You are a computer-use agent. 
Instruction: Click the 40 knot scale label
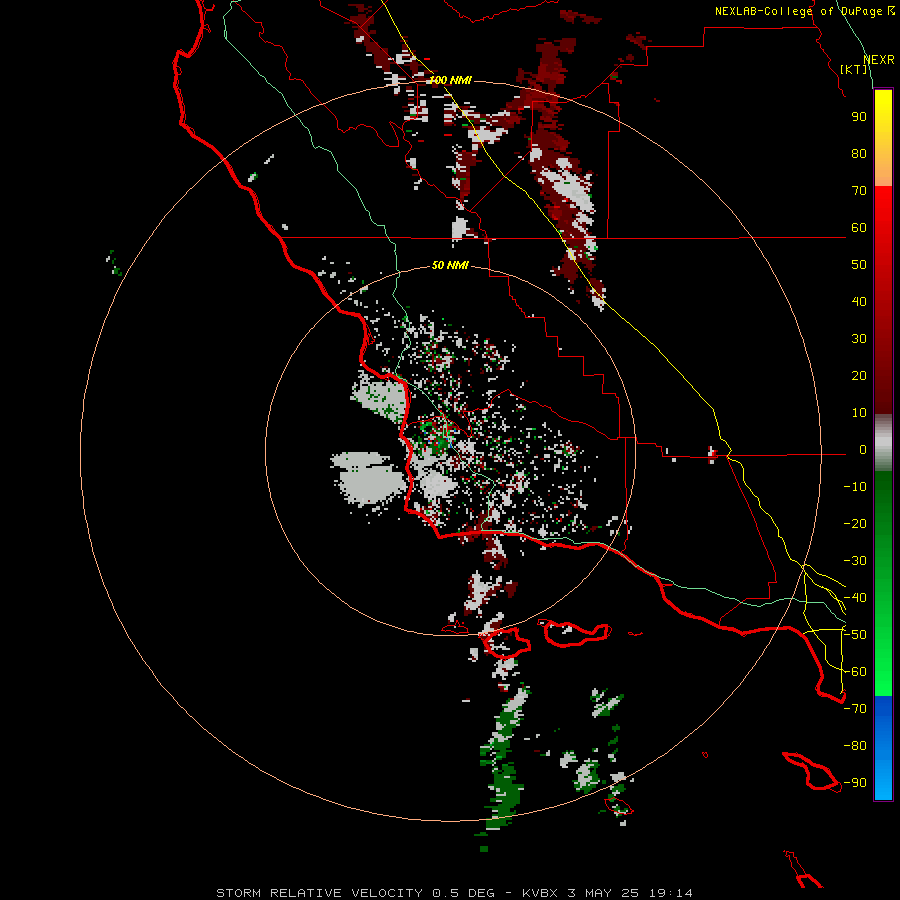tap(859, 302)
